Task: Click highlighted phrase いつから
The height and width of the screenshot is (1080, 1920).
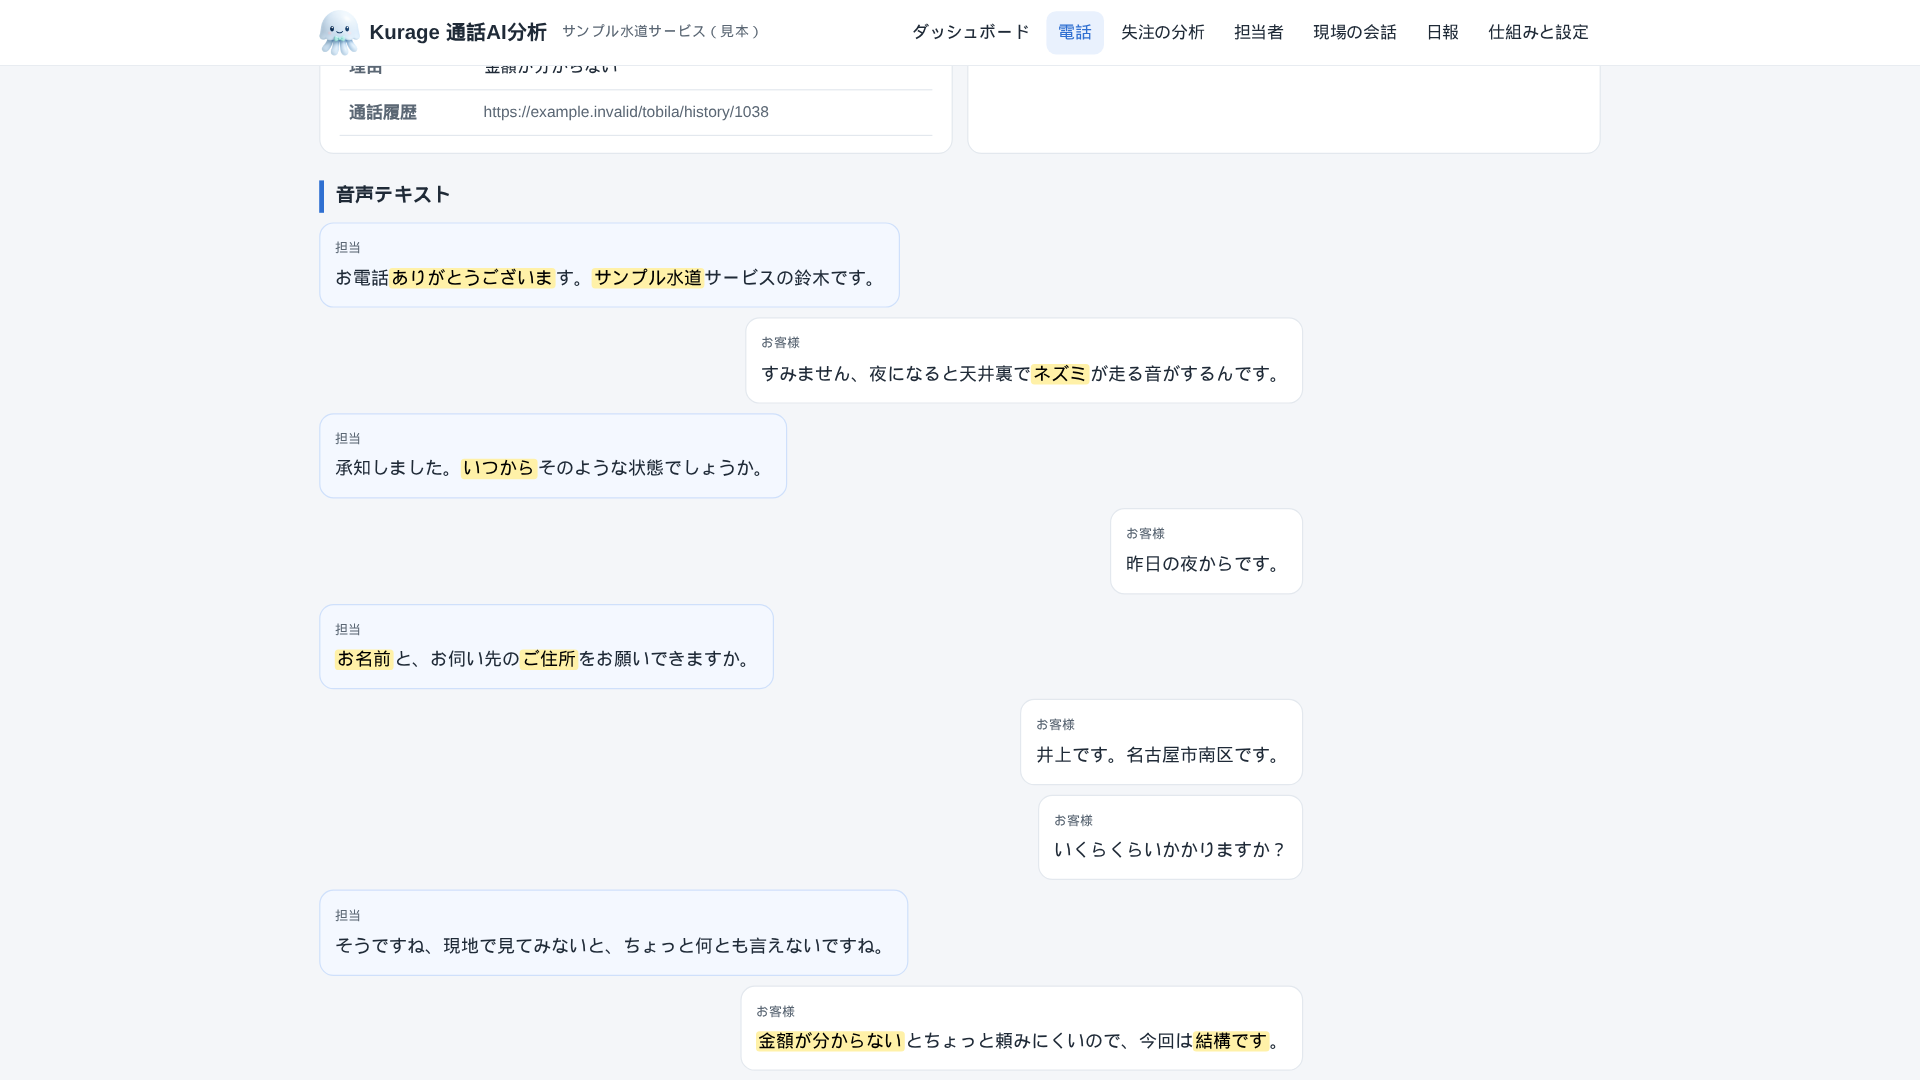Action: tap(499, 468)
